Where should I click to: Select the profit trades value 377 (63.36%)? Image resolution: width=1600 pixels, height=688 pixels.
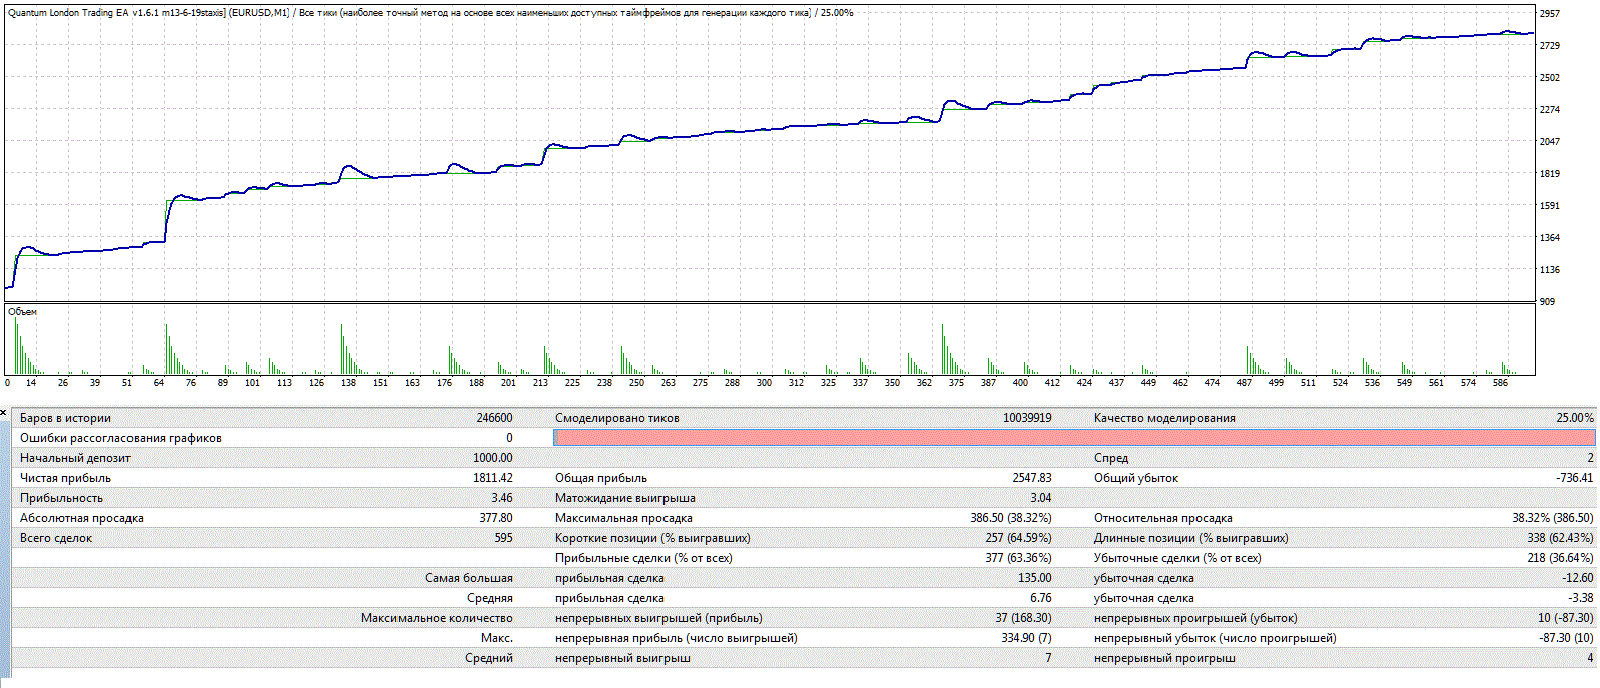click(x=1018, y=558)
